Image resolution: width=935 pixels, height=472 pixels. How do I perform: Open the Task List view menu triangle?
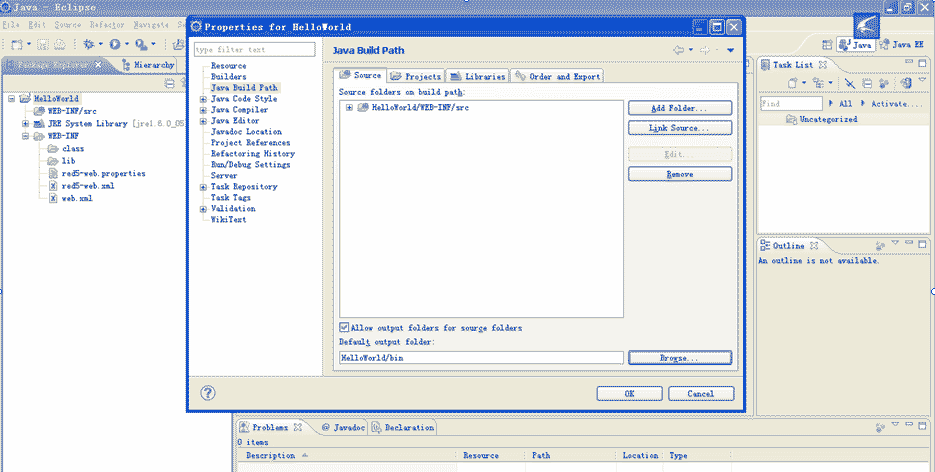click(923, 80)
